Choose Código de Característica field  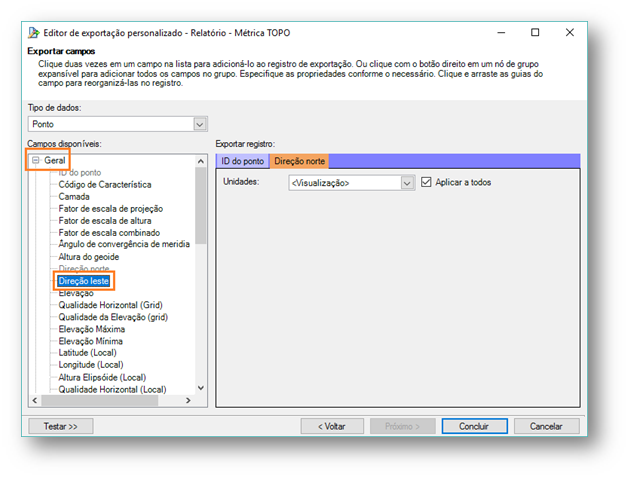point(105,185)
